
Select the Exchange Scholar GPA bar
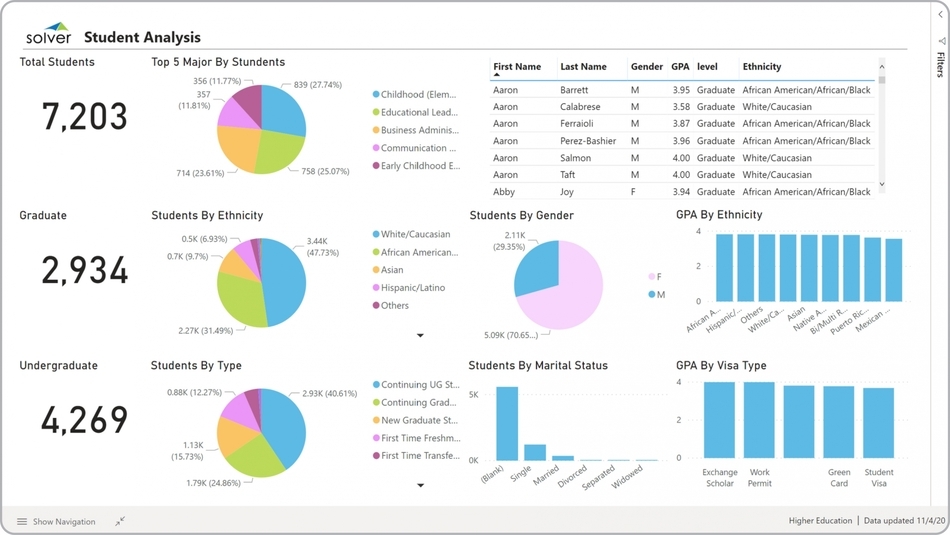[x=719, y=420]
